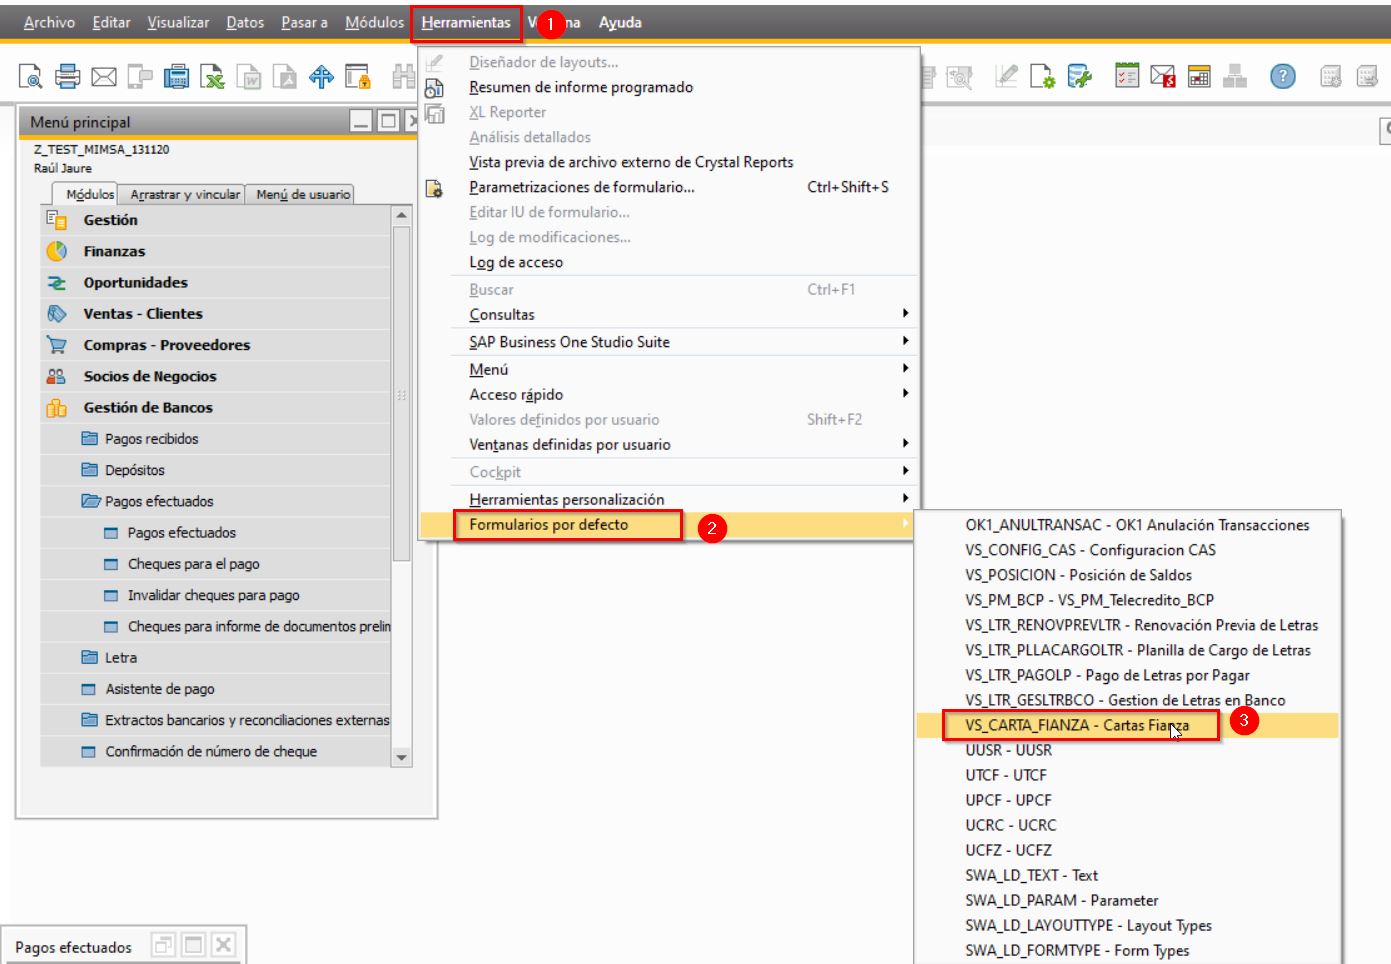Open the Archivo menu

[x=49, y=22]
